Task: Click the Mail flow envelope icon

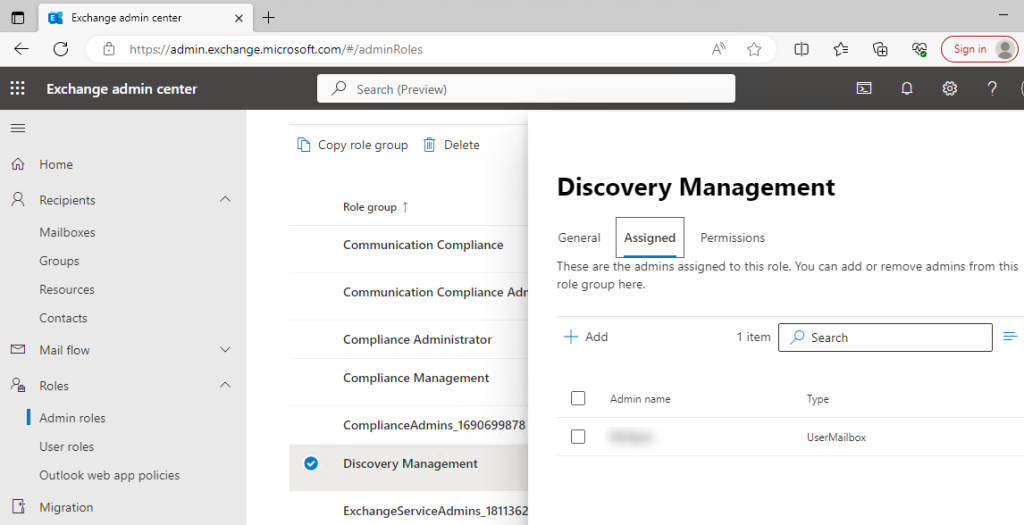Action: coord(18,349)
